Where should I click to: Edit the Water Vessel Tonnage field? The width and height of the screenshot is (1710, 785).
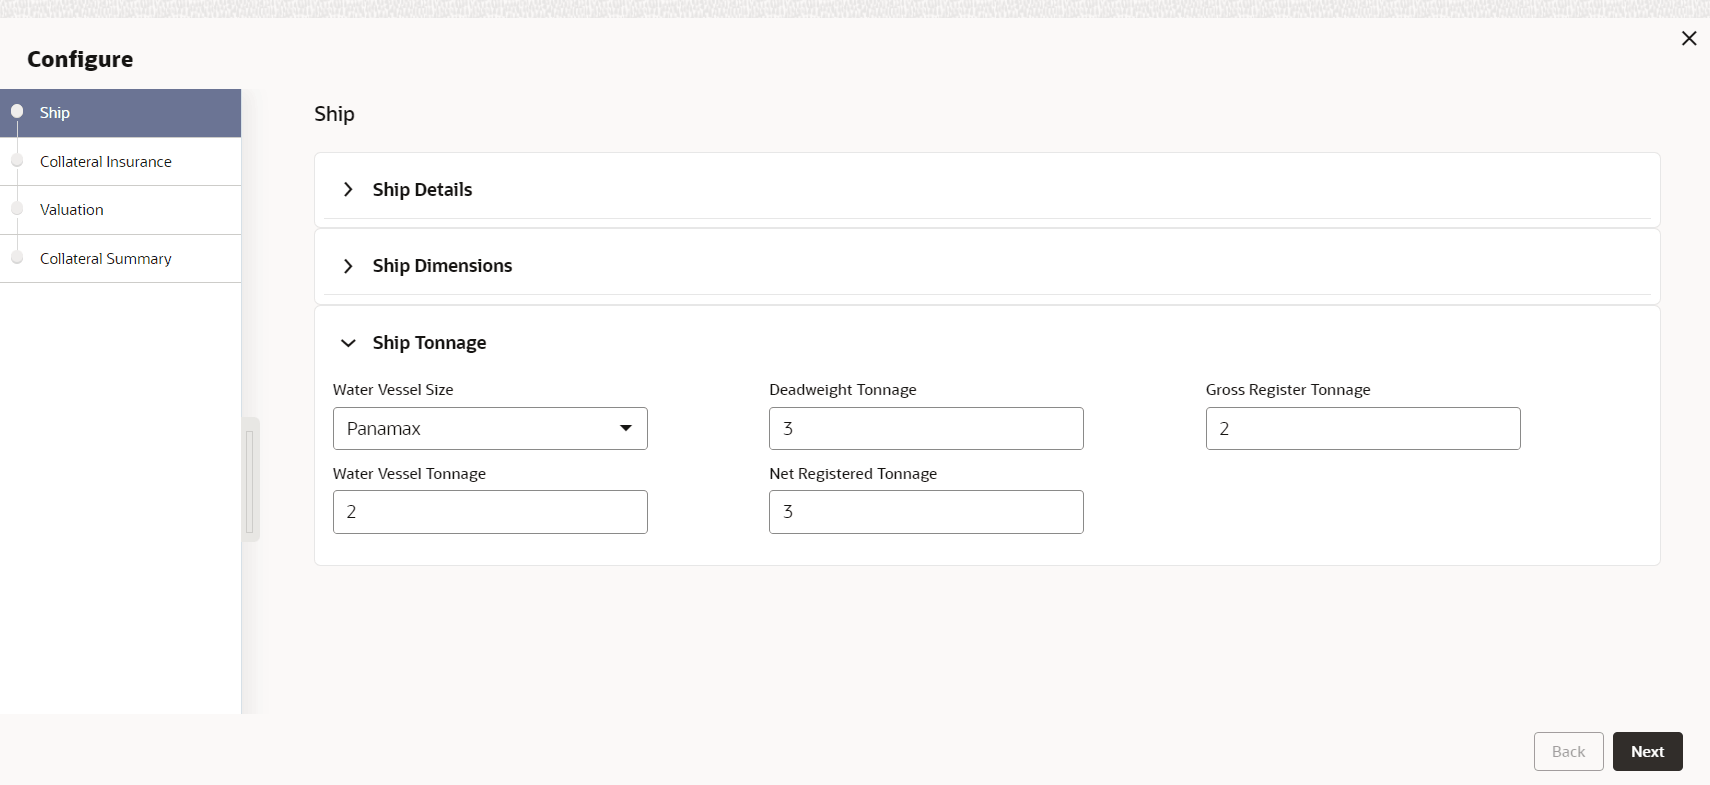point(490,512)
